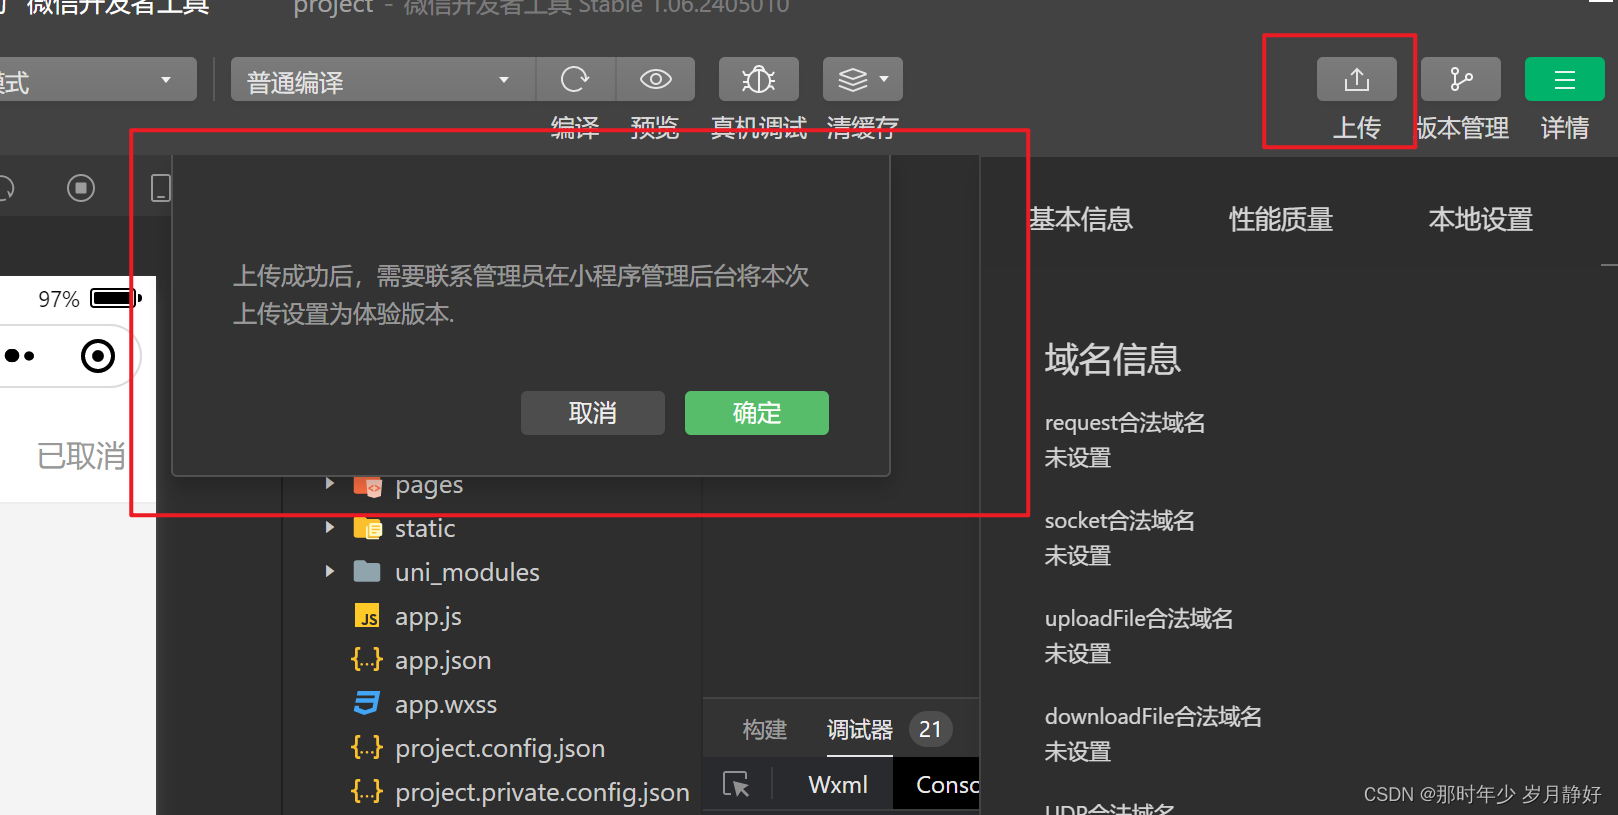Open the Wxml debugger tab
This screenshot has height=815, width=1618.
tap(838, 785)
